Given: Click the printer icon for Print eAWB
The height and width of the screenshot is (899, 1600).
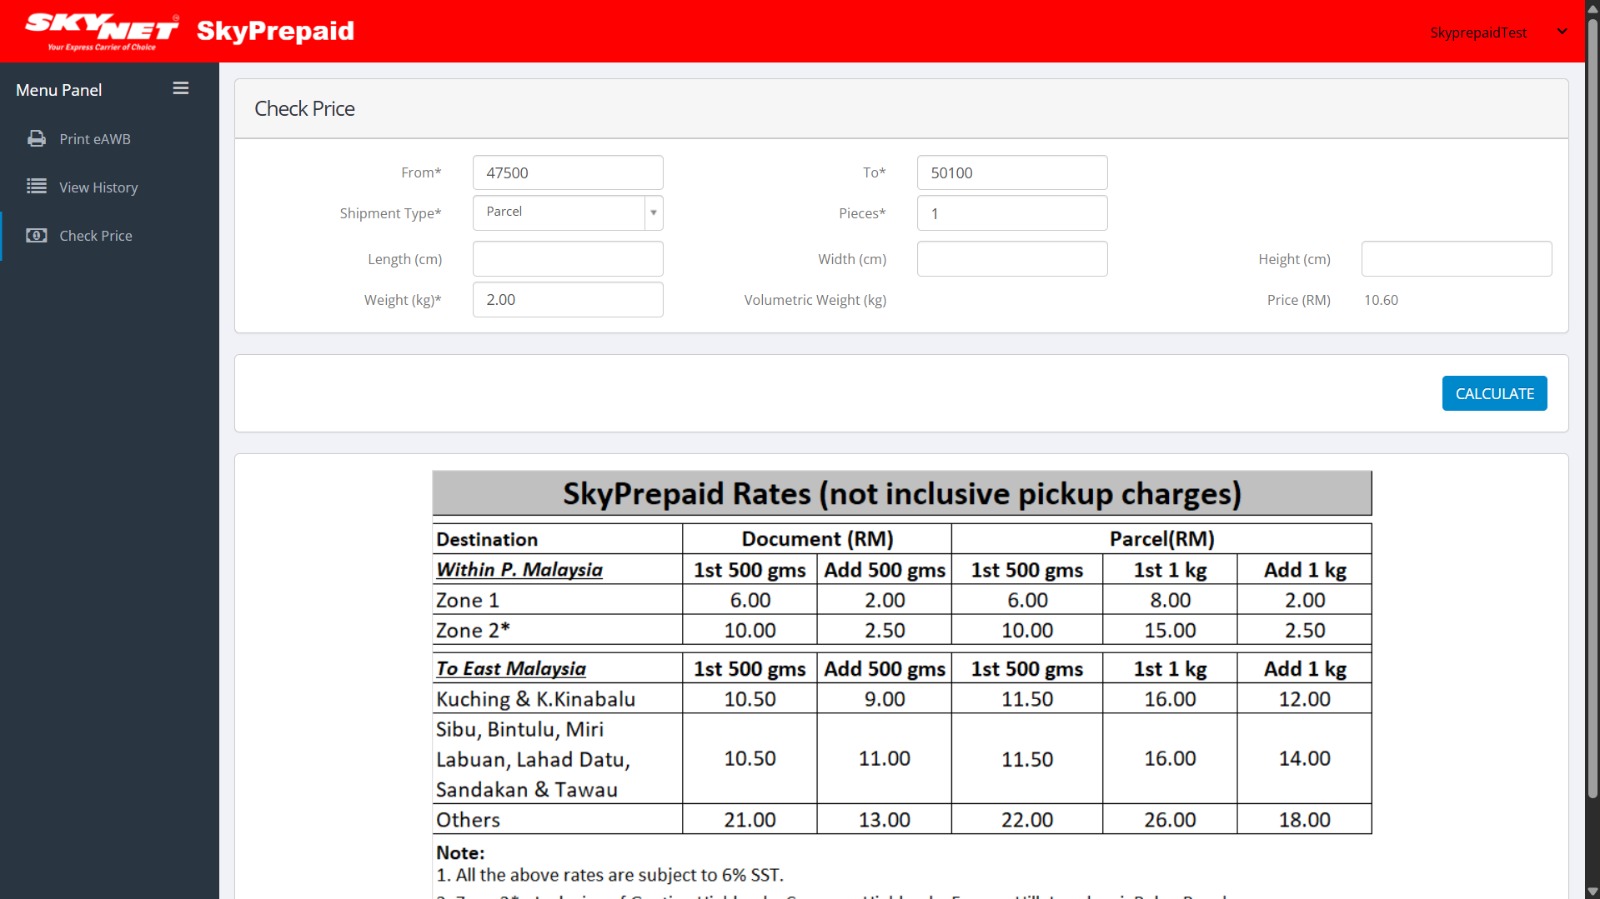Looking at the screenshot, I should pos(37,139).
